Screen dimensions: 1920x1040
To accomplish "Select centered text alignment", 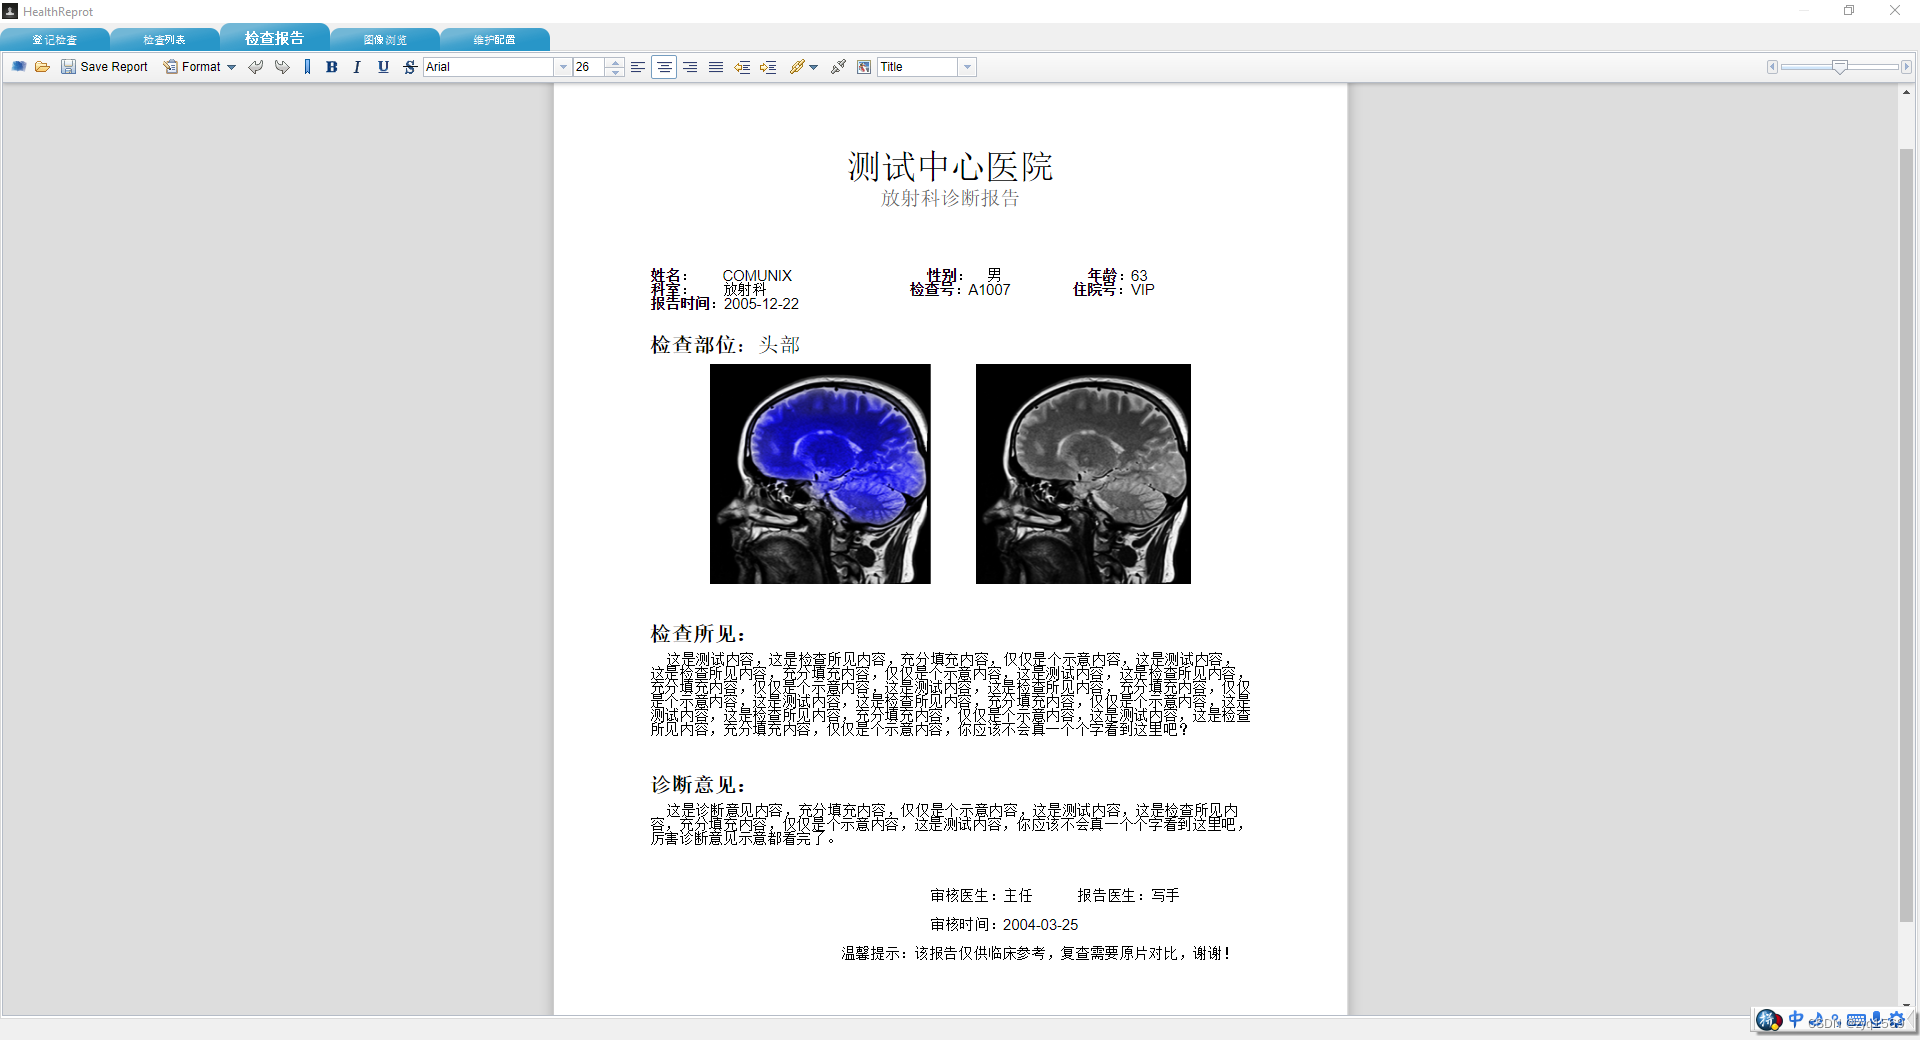I will [x=663, y=66].
